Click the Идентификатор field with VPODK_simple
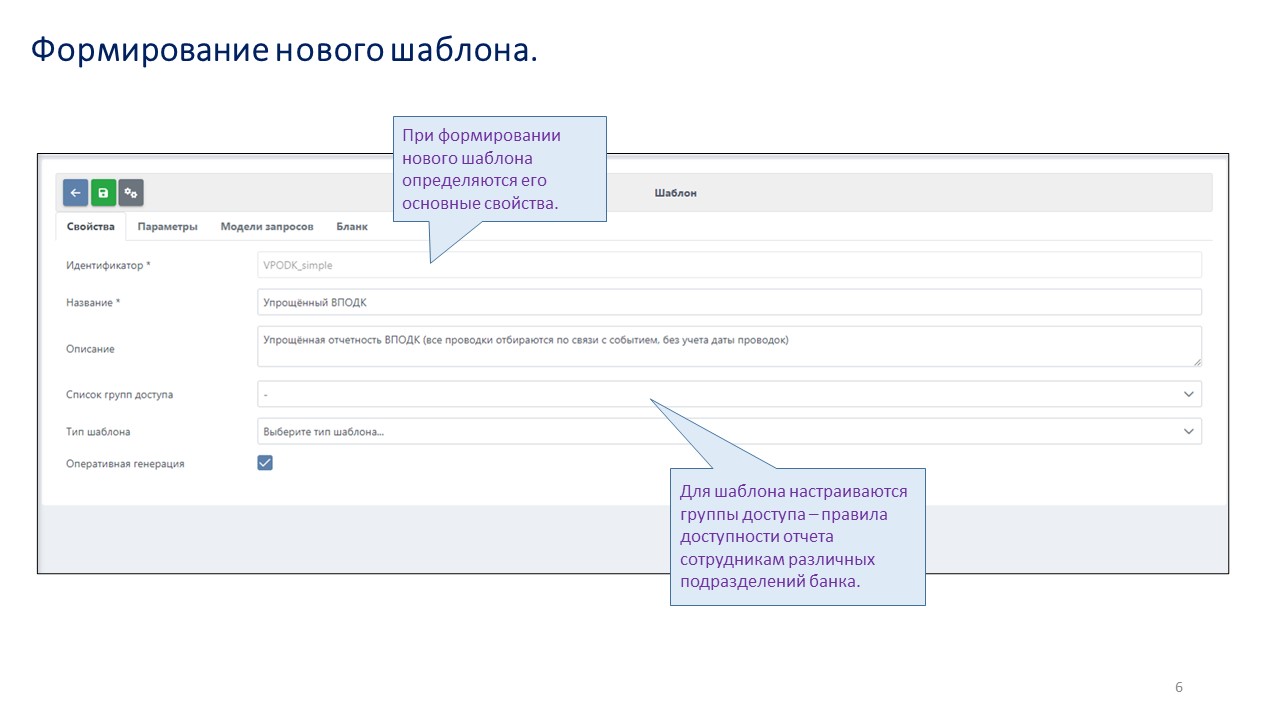Viewport: 1280px width, 720px height. [729, 265]
